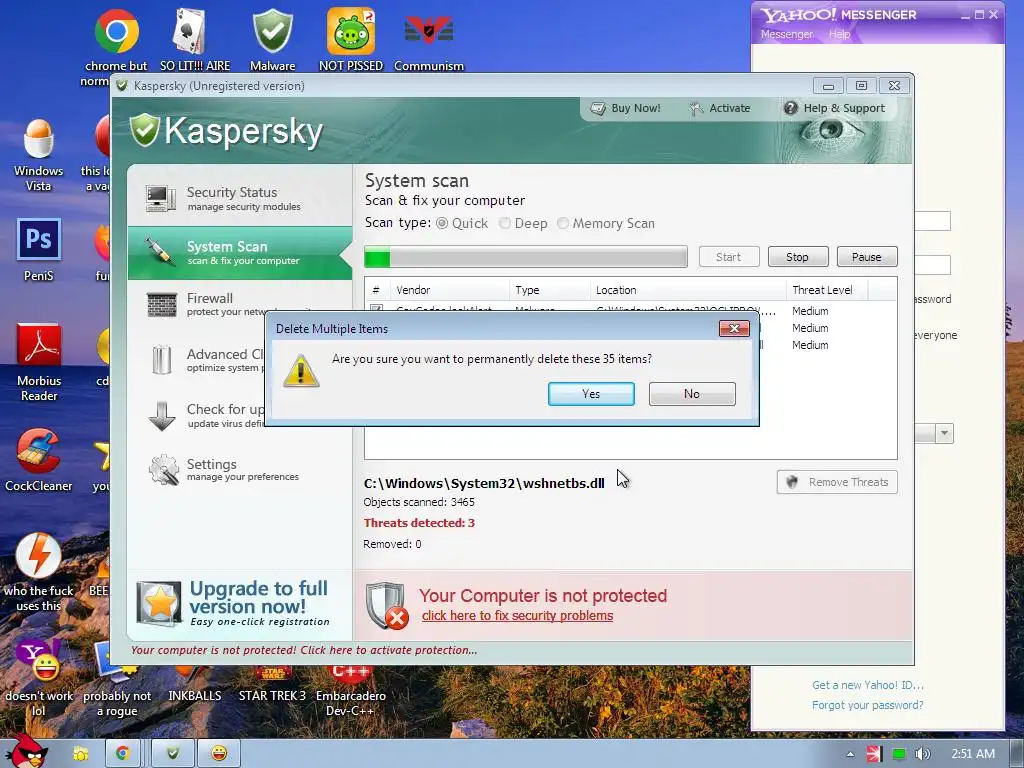
Task: Click the Type column header
Action: [x=550, y=290]
